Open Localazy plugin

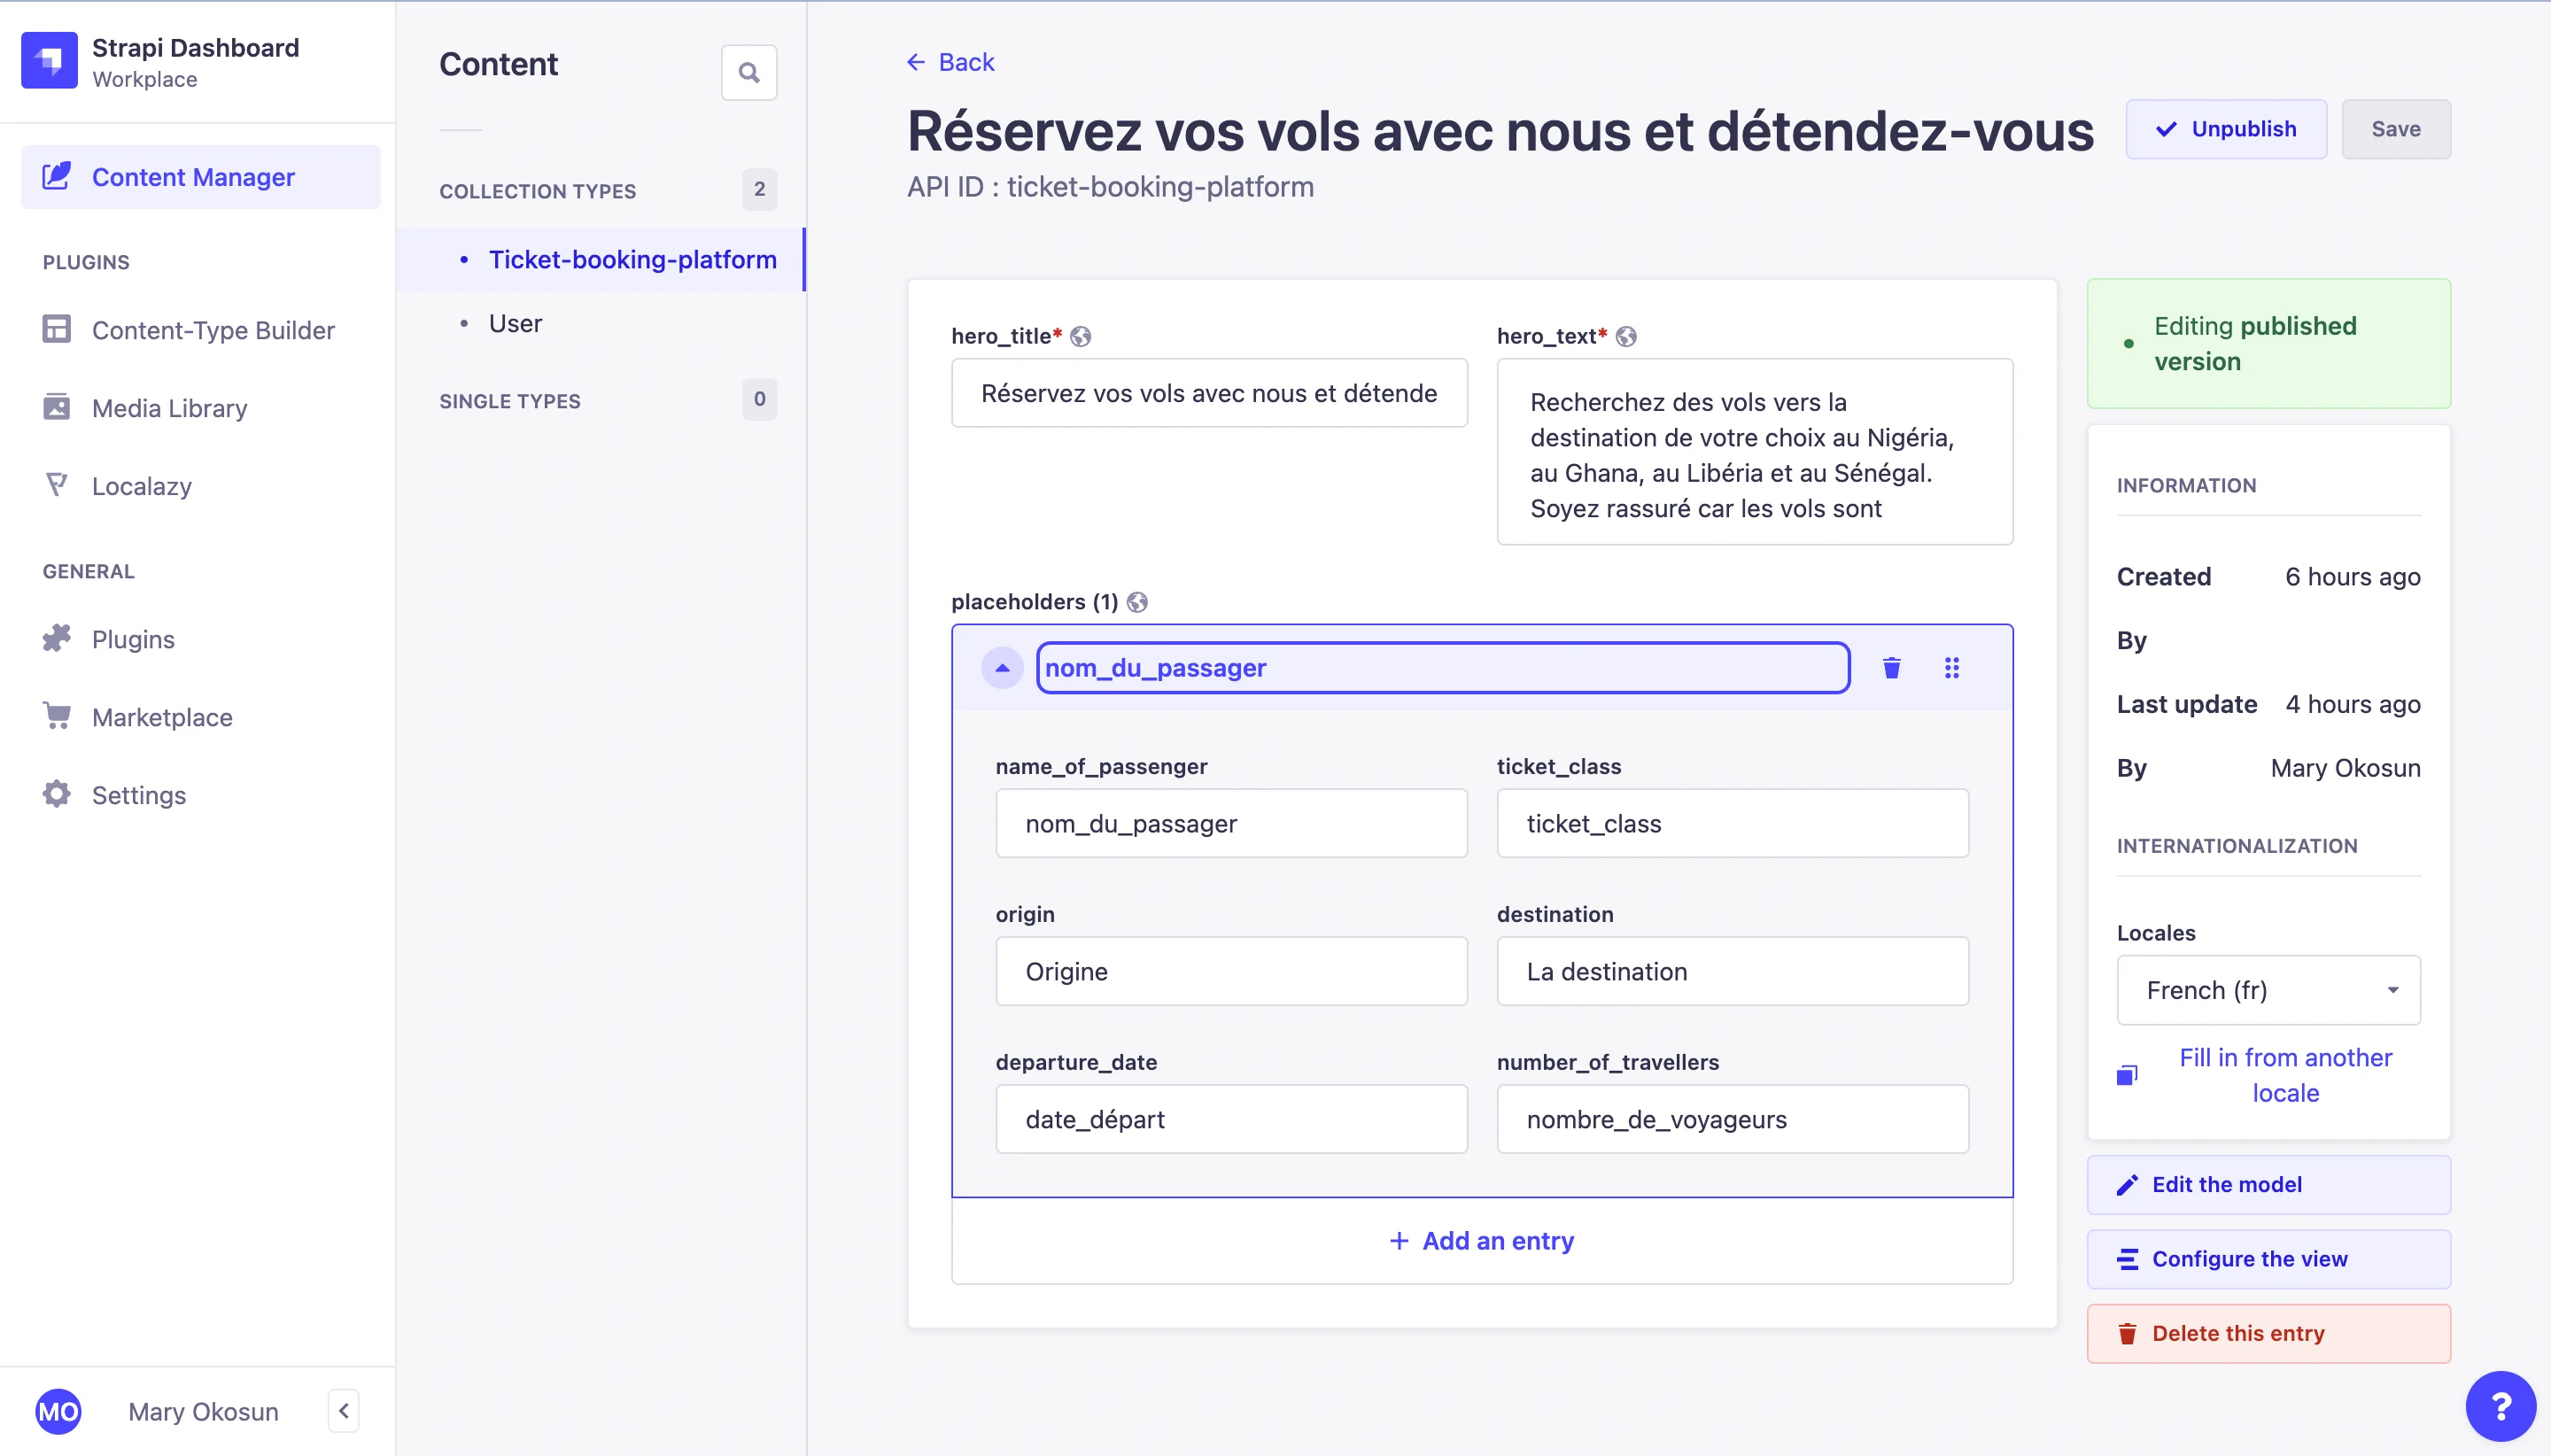point(141,486)
